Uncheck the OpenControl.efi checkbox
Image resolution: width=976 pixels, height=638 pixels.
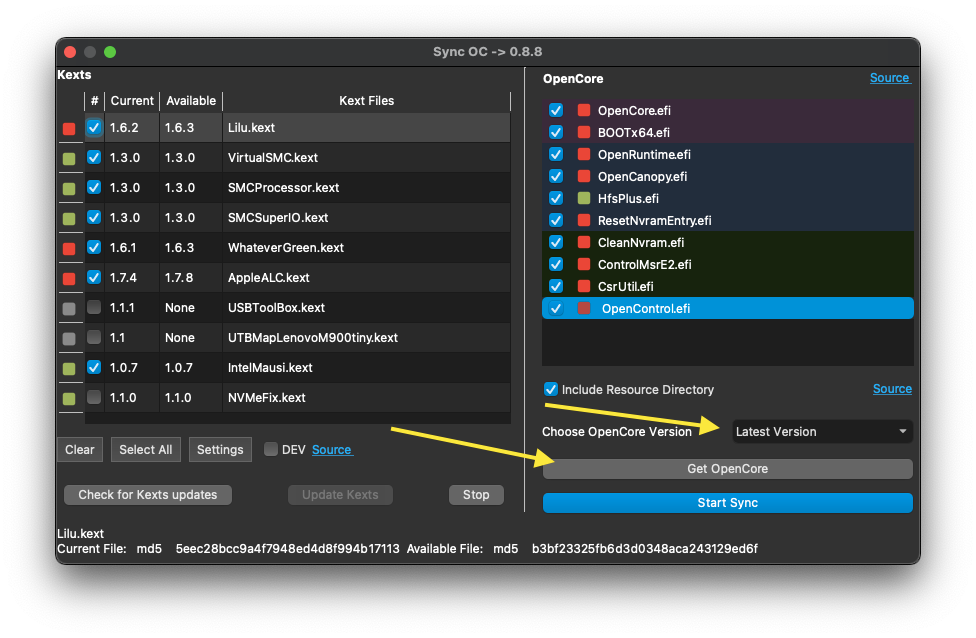pyautogui.click(x=556, y=308)
